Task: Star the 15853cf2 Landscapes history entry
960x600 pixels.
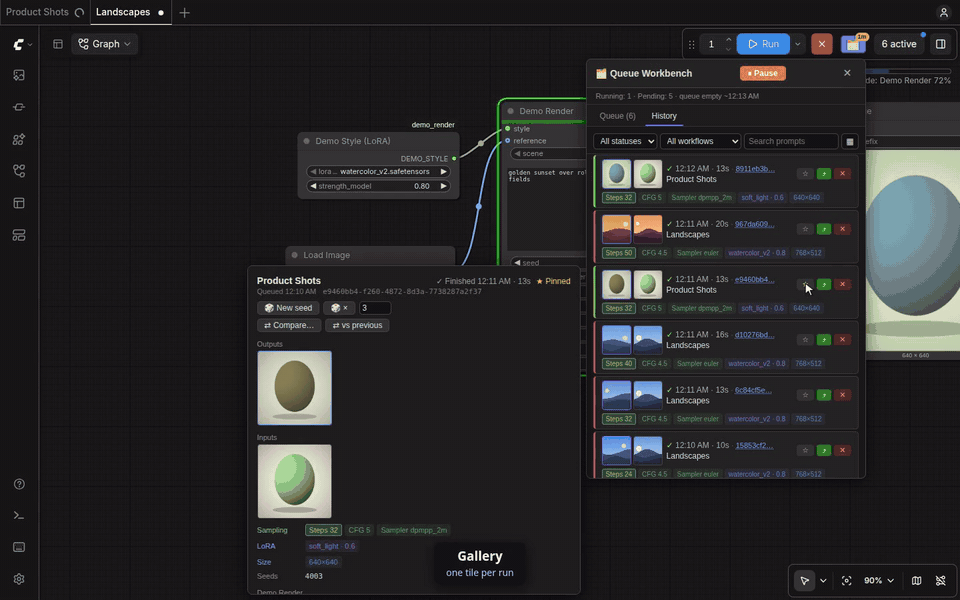Action: (x=805, y=450)
